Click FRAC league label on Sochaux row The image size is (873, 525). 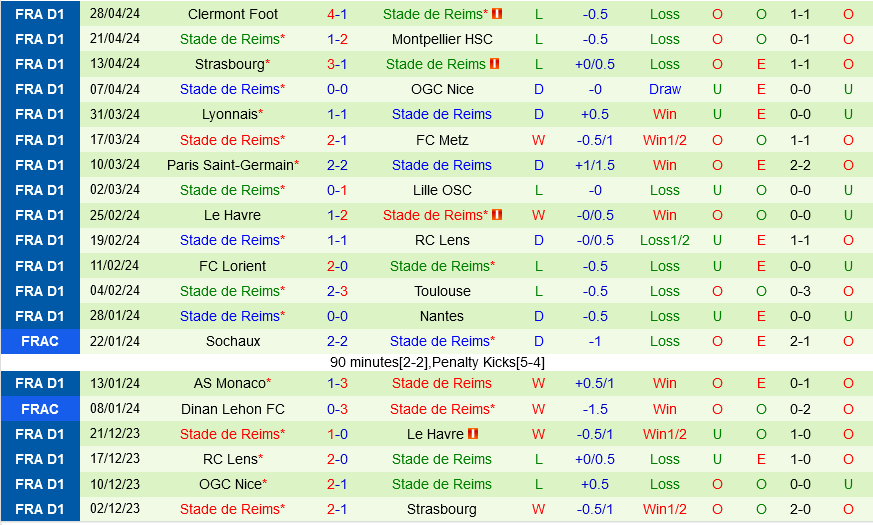(39, 341)
